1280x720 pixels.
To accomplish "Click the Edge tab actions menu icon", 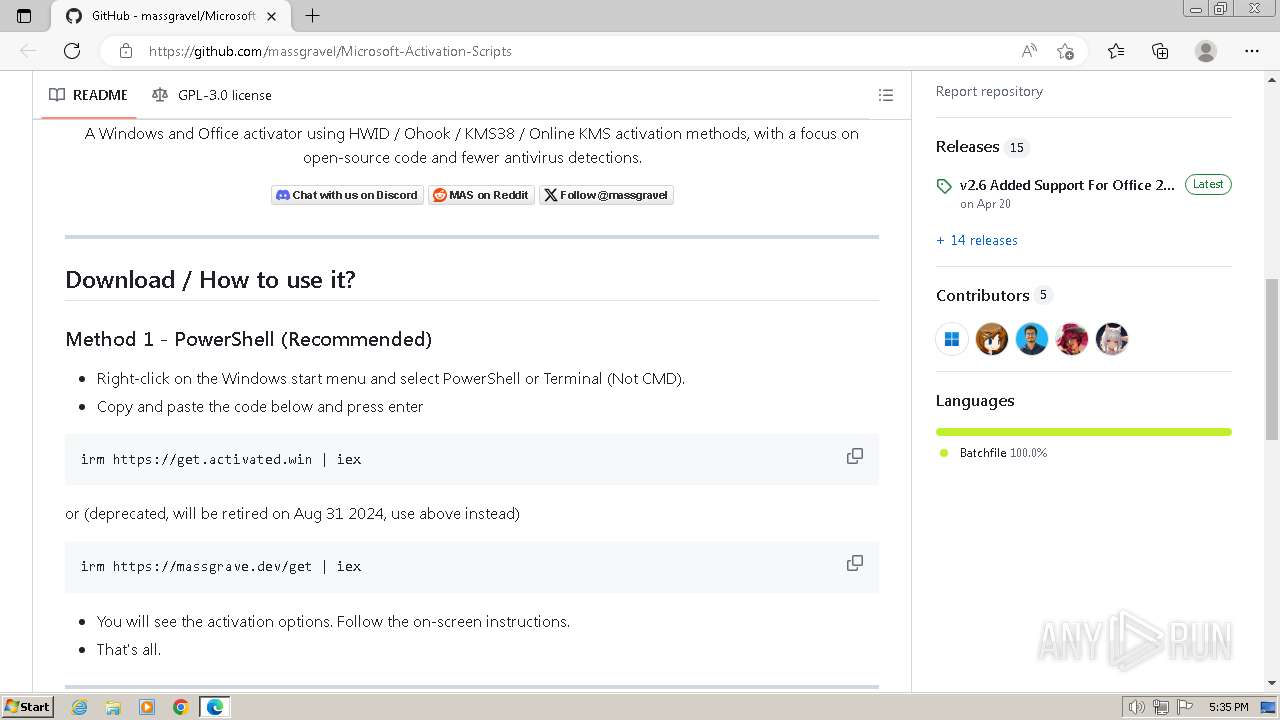I will 24,16.
